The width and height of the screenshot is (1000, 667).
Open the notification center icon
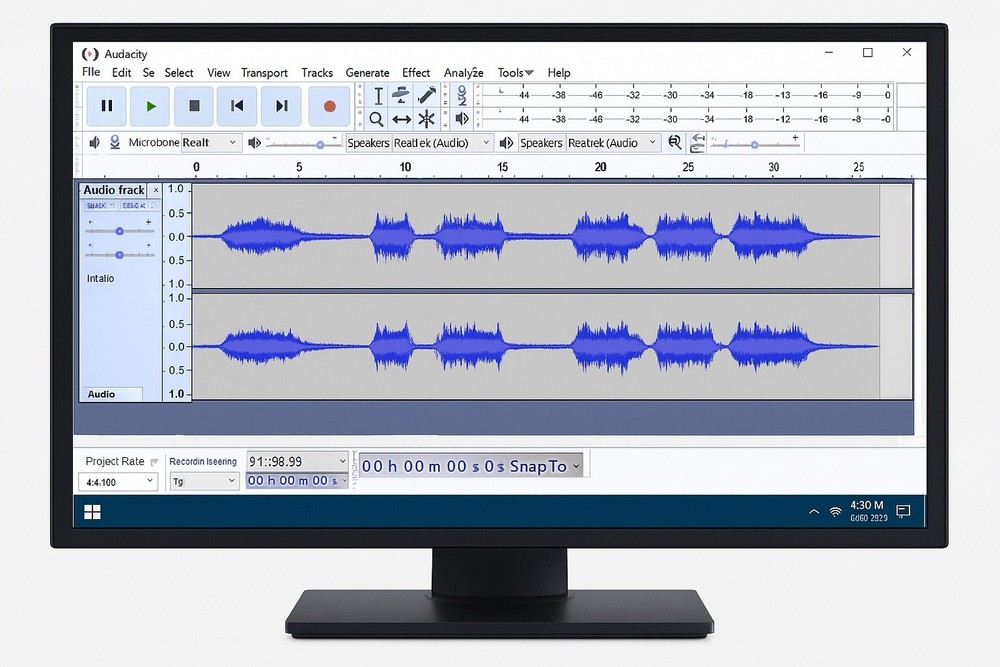[903, 511]
